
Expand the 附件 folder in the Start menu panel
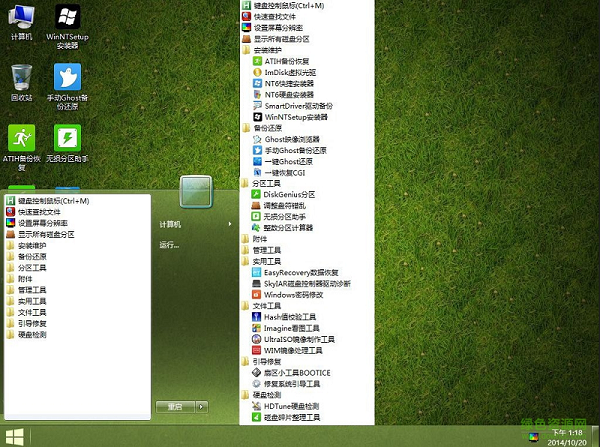(x=20, y=279)
